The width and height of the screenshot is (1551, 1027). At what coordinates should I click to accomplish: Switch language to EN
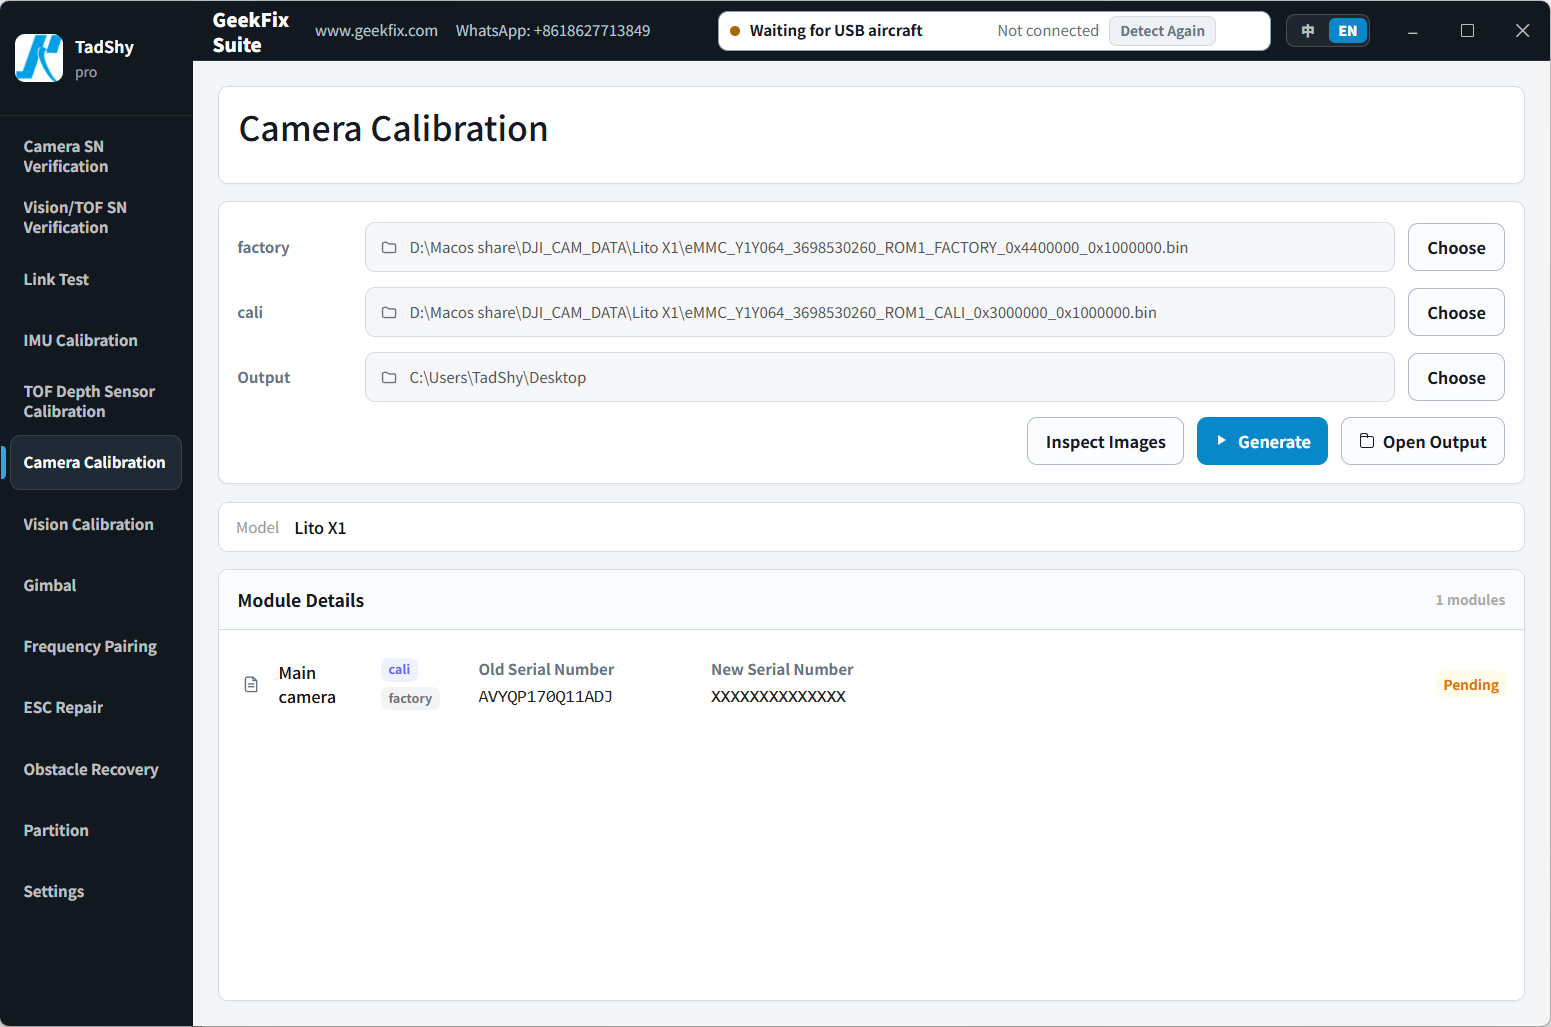click(1347, 31)
